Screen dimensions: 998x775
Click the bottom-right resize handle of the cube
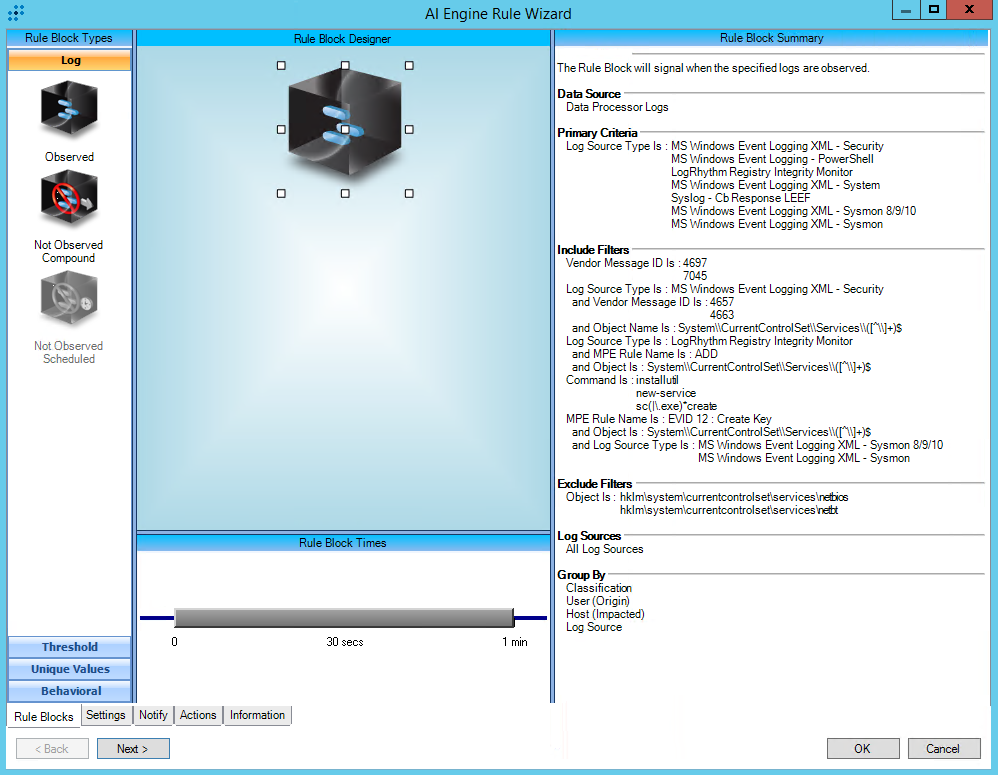[409, 193]
